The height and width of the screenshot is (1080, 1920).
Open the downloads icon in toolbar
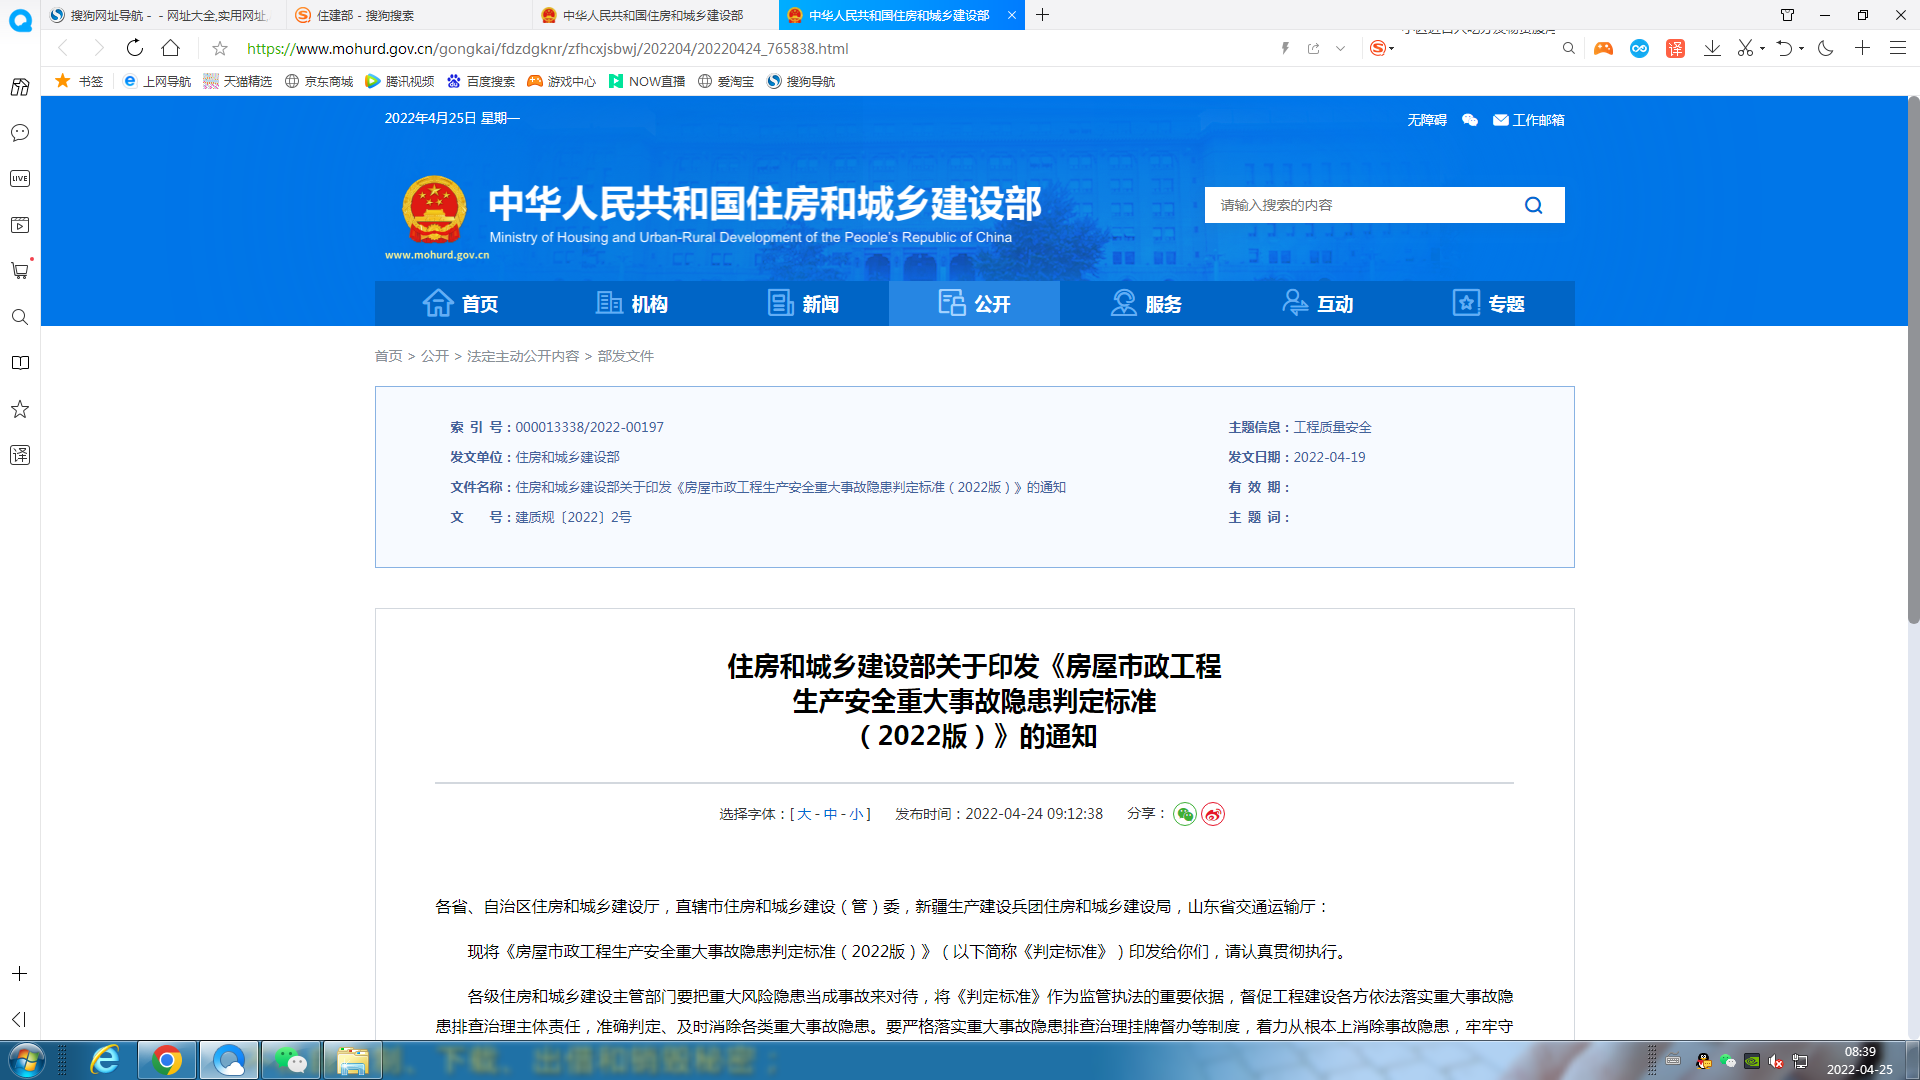(x=1712, y=48)
